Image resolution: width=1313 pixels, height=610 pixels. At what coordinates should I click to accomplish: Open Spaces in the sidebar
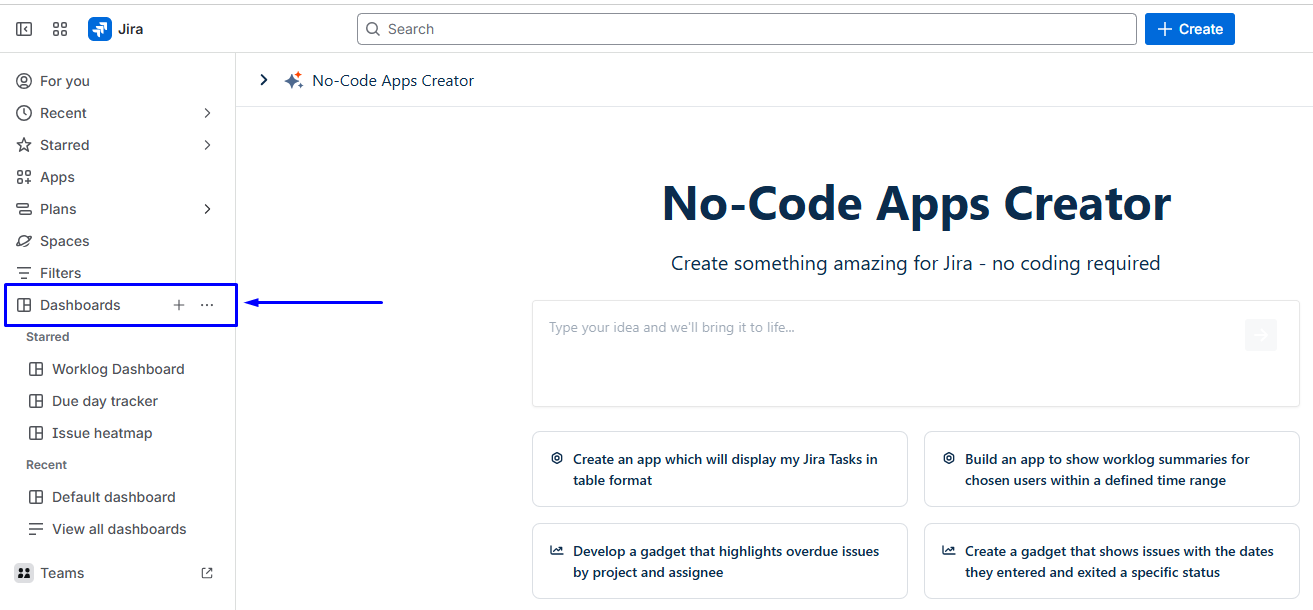click(x=64, y=241)
